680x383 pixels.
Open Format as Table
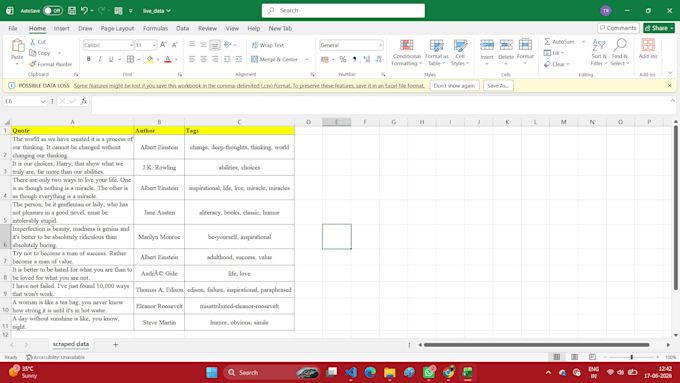[437, 52]
